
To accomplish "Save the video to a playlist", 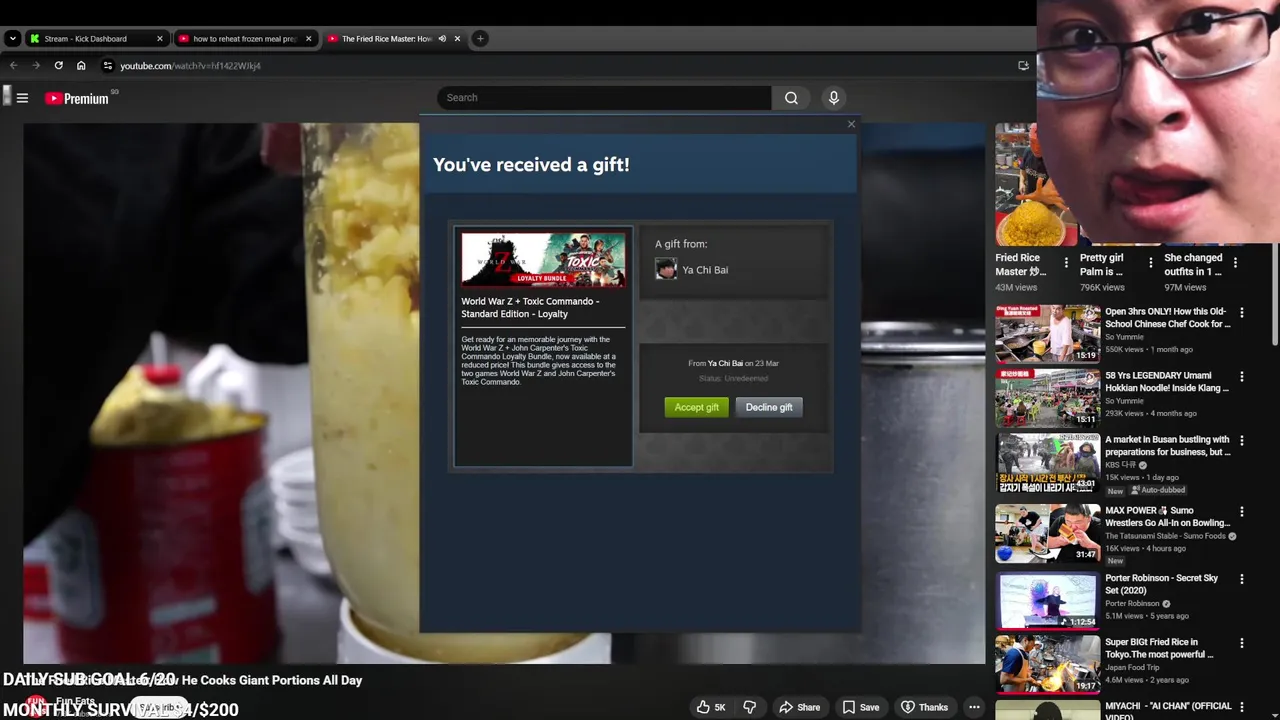I will [860, 707].
